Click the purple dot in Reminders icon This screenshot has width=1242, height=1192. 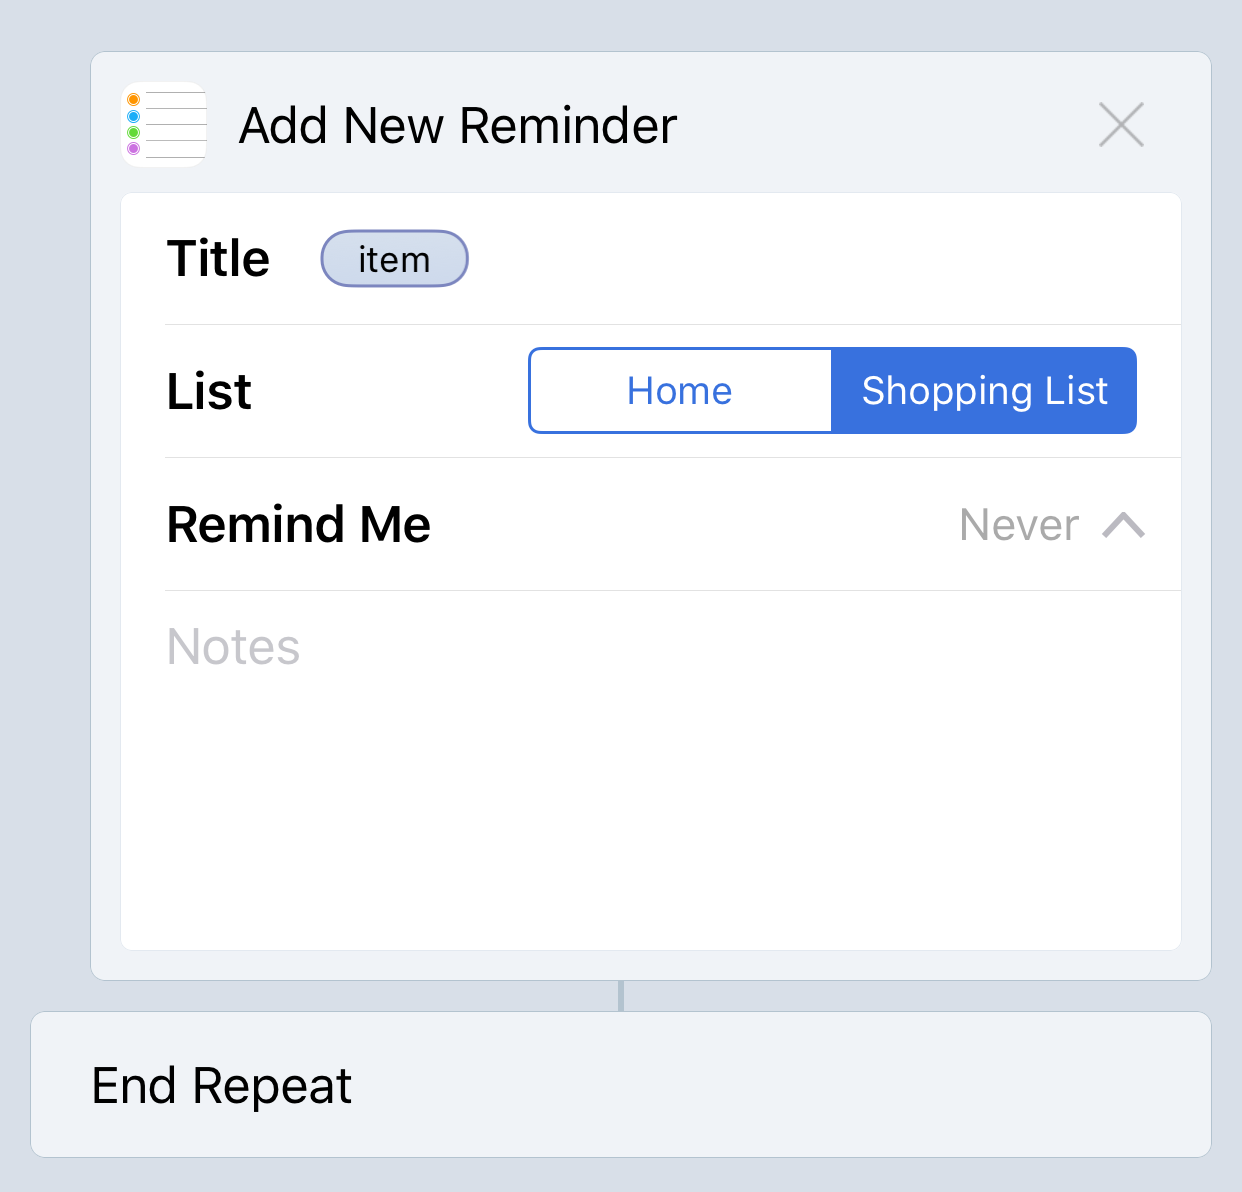[x=133, y=149]
